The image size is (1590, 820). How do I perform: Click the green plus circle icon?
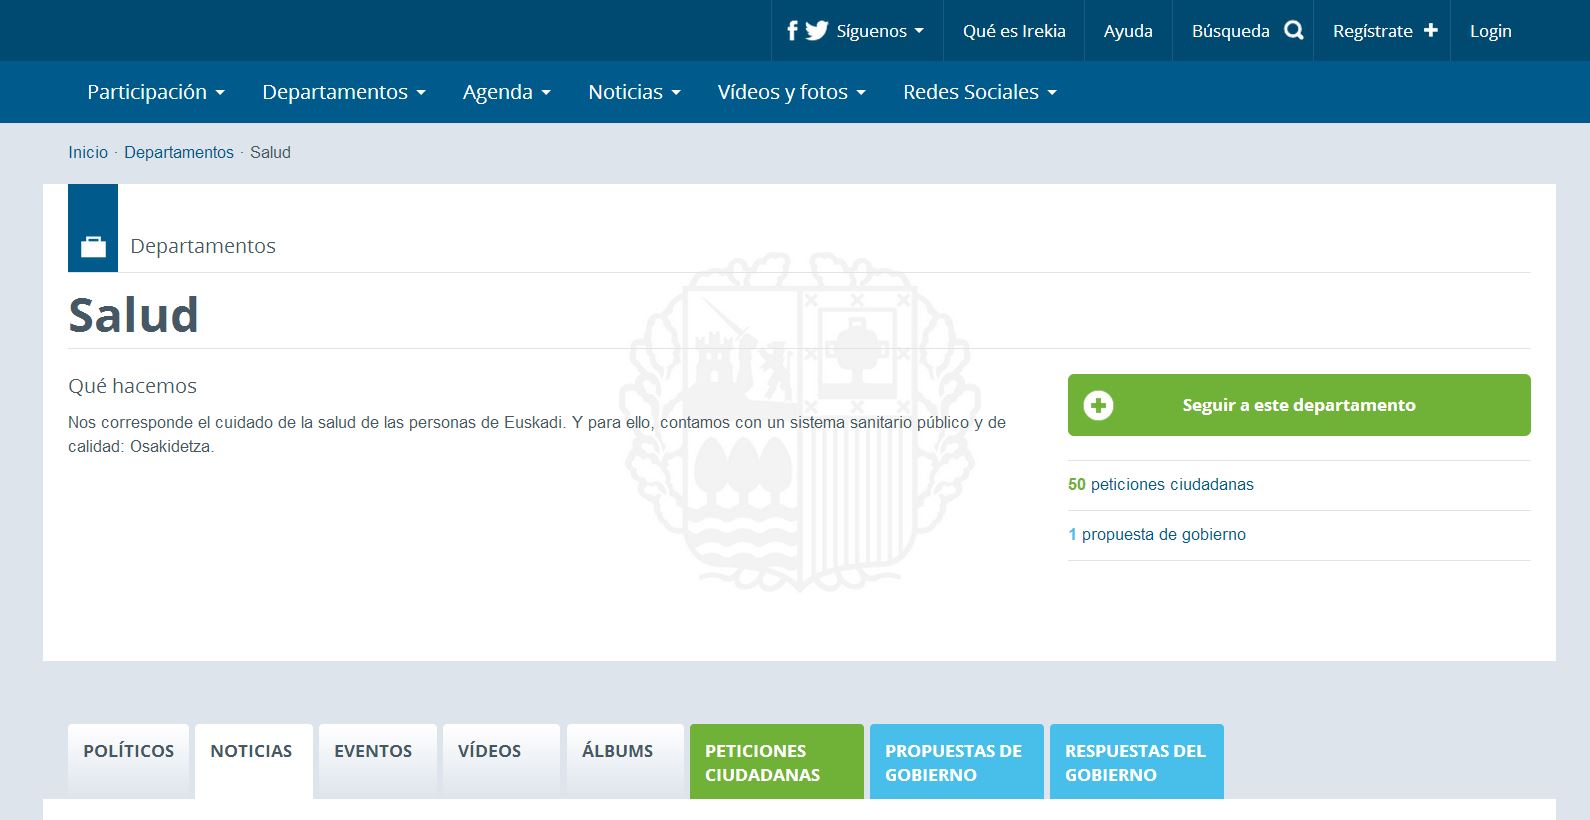click(1098, 405)
